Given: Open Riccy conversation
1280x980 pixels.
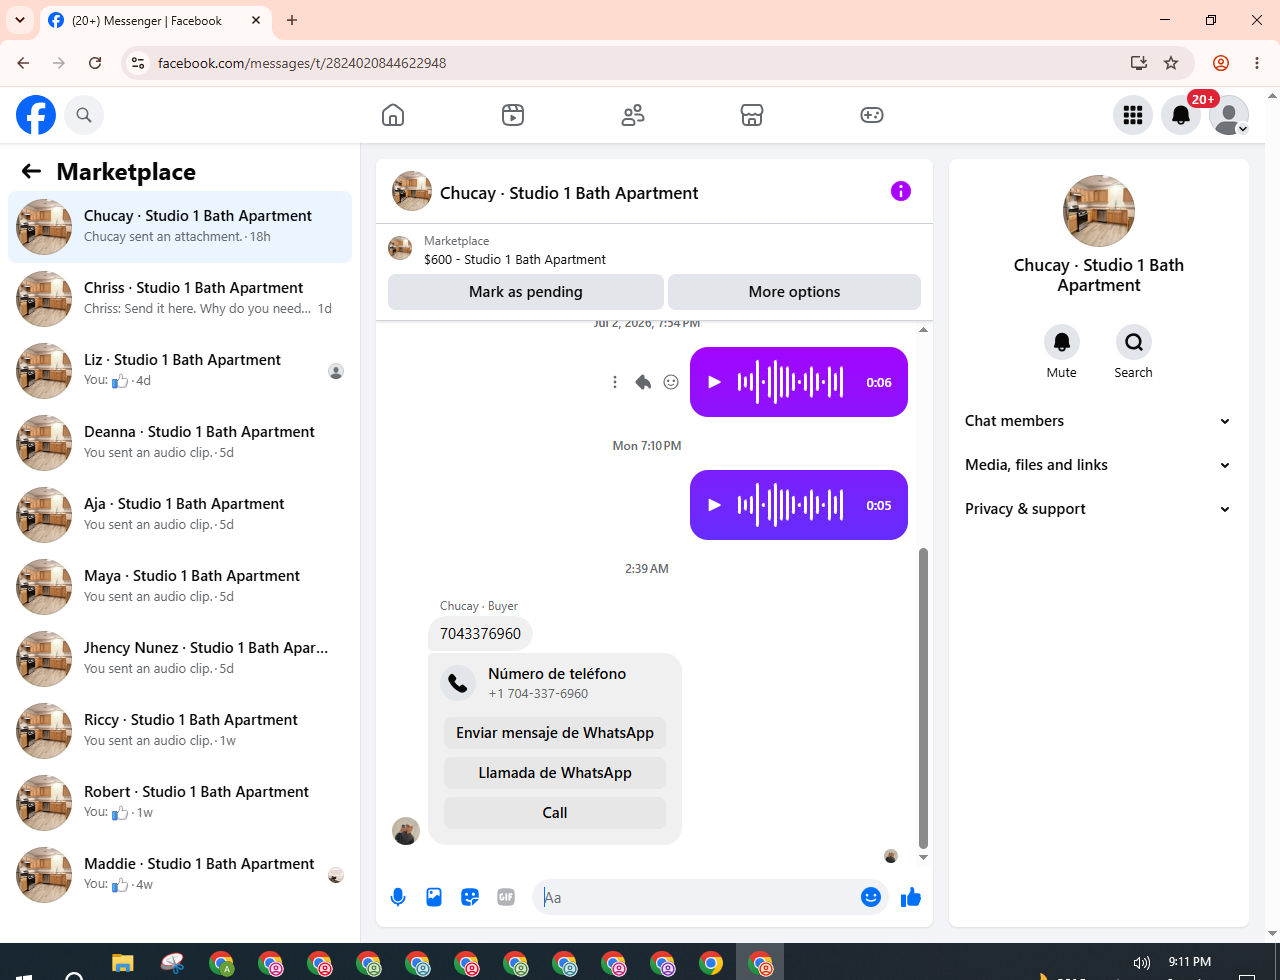Looking at the screenshot, I should [180, 731].
